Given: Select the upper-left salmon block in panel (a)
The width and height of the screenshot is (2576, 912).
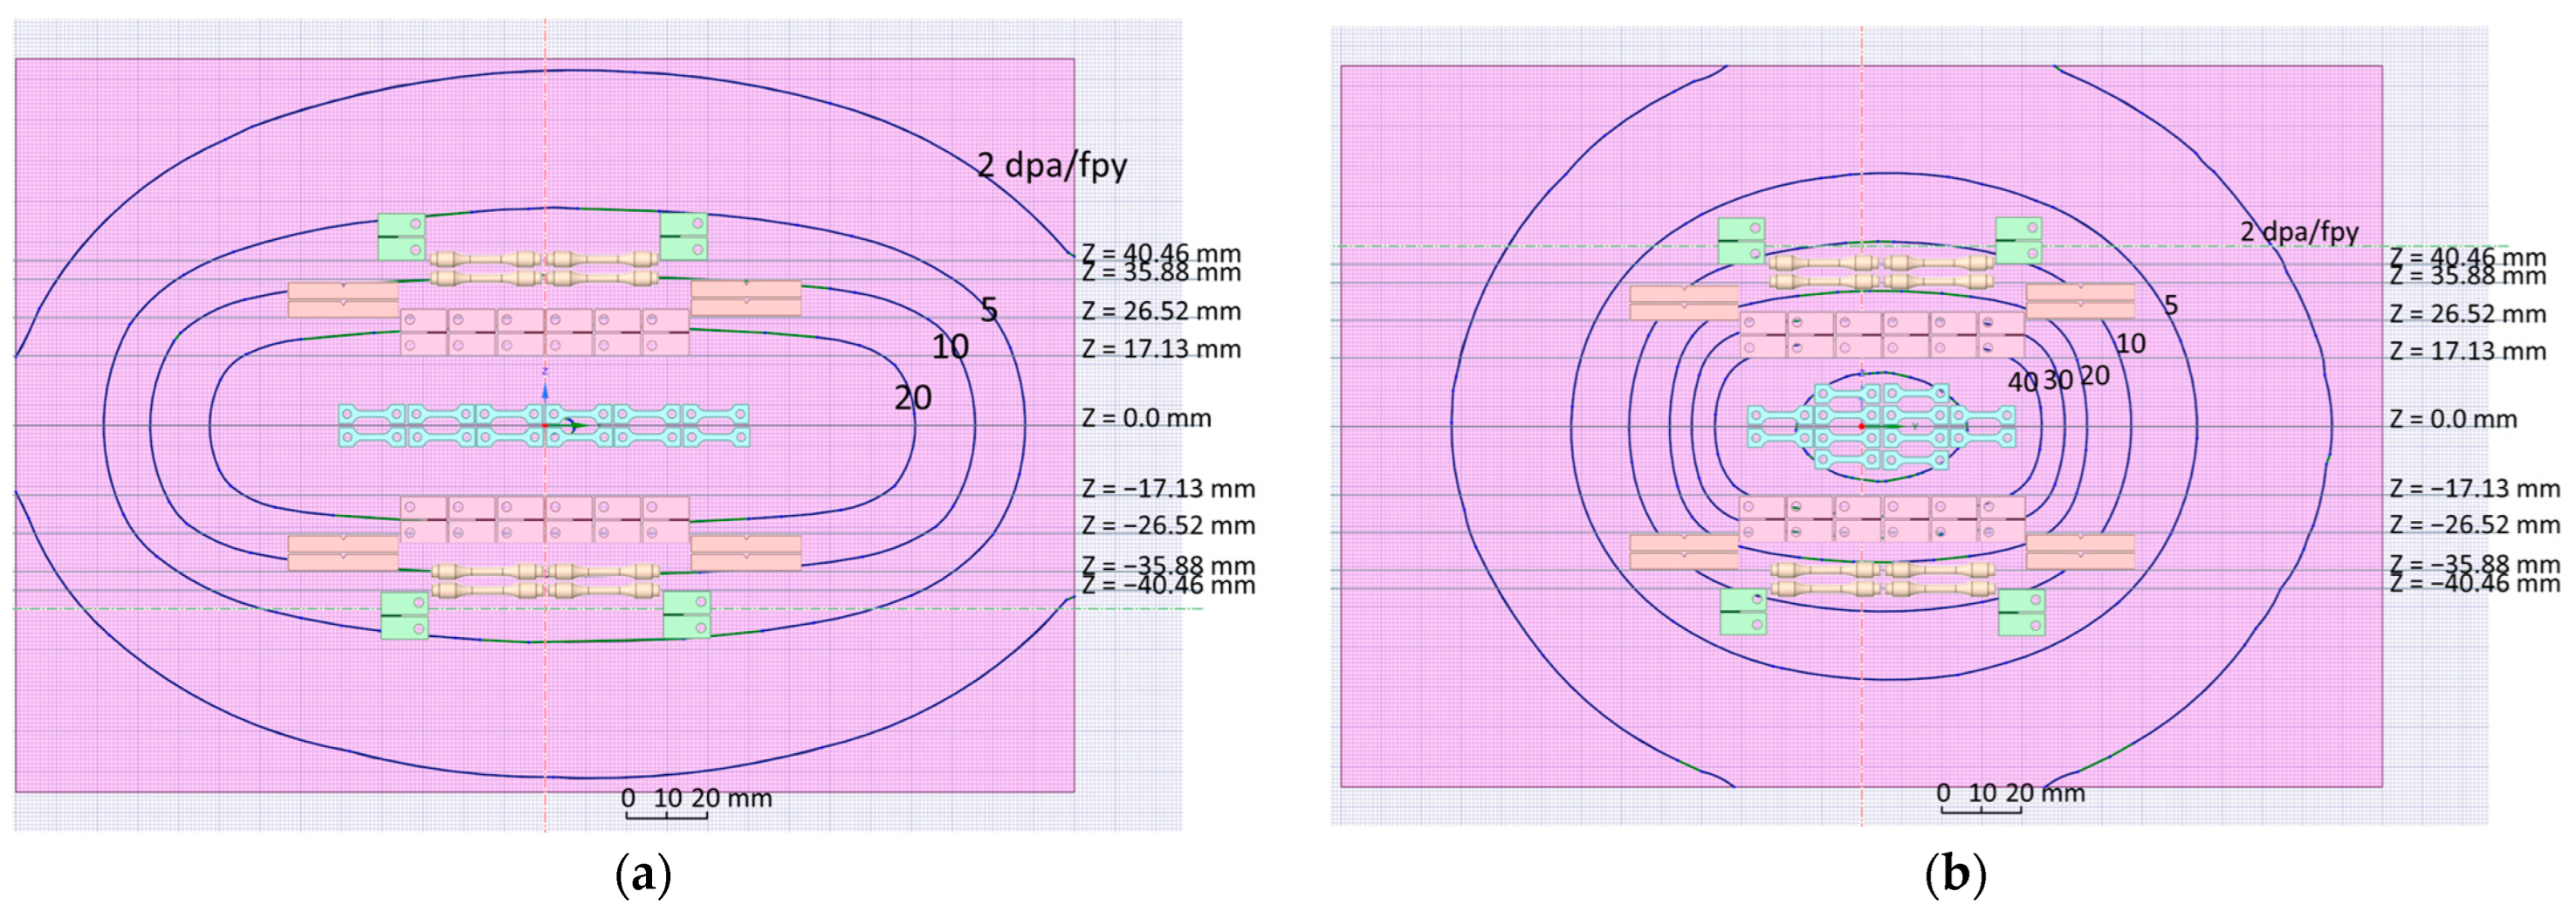Looking at the screenshot, I should click(343, 300).
